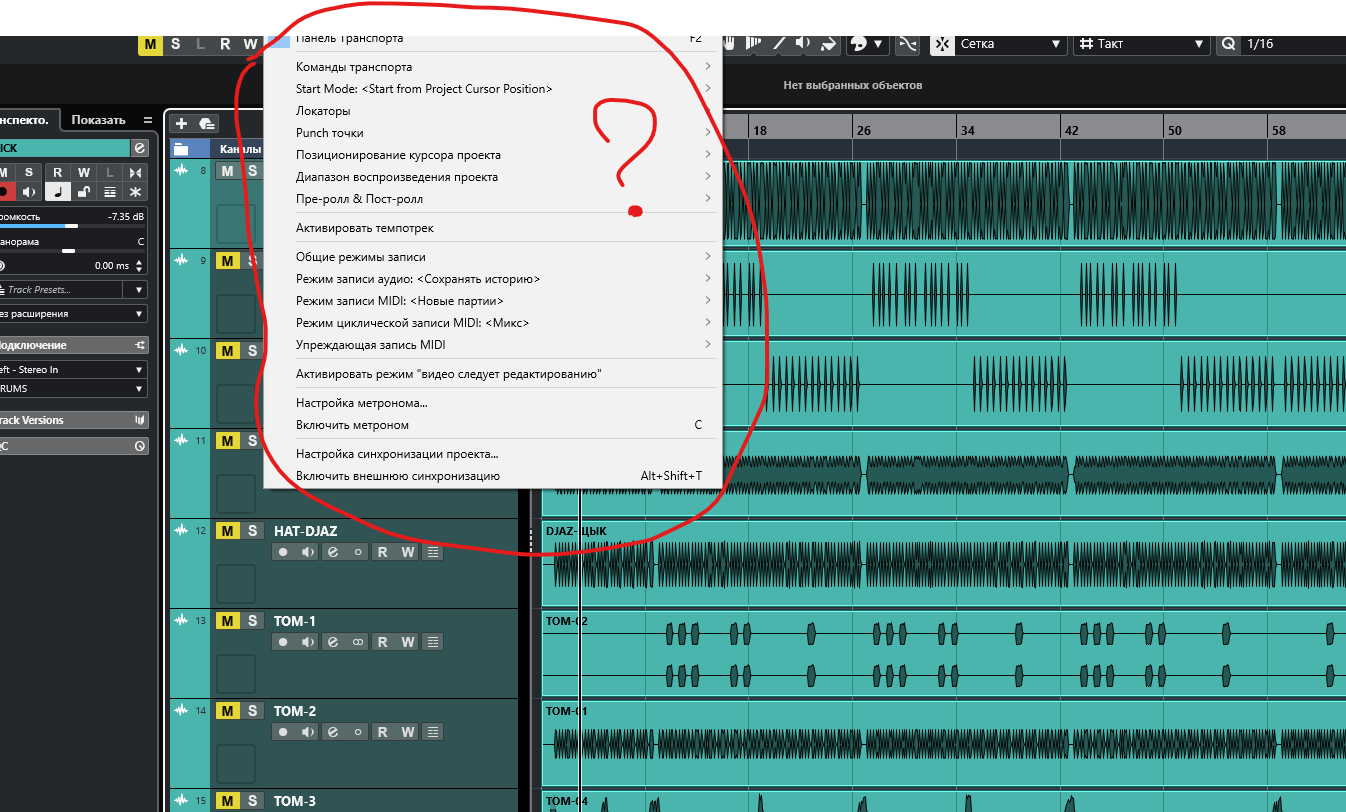Image resolution: width=1346 pixels, height=812 pixels.
Task: Open channel settings for the TOM-1 track
Action: click(x=333, y=642)
